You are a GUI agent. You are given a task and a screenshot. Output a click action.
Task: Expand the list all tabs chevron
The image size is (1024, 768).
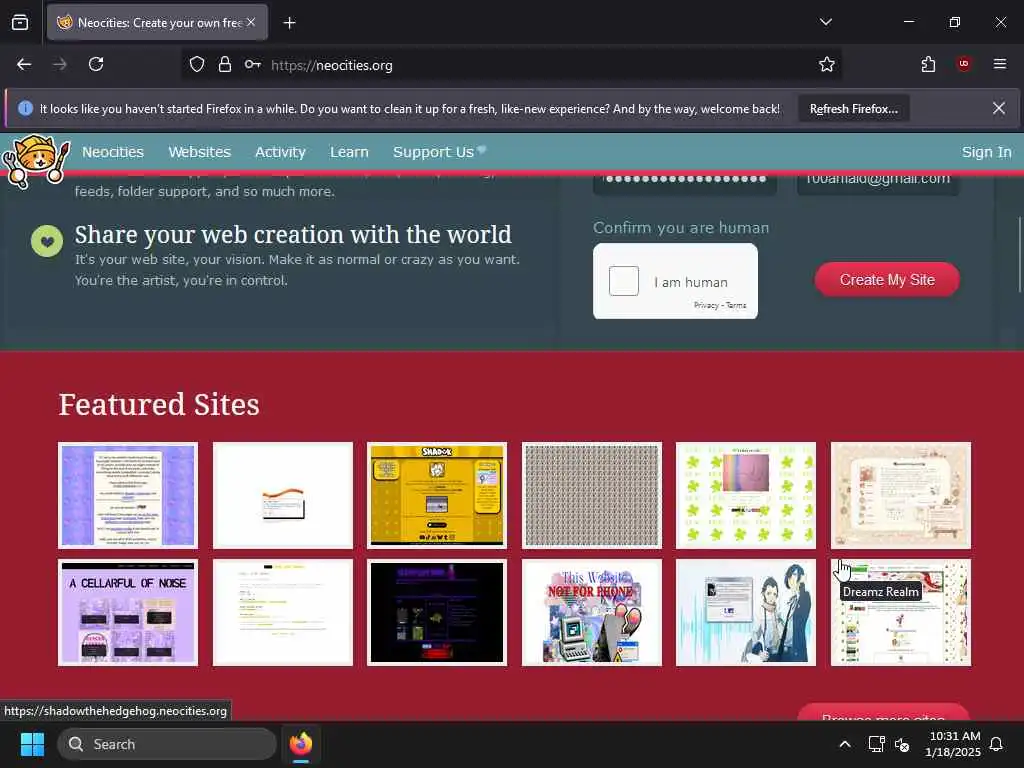click(825, 22)
